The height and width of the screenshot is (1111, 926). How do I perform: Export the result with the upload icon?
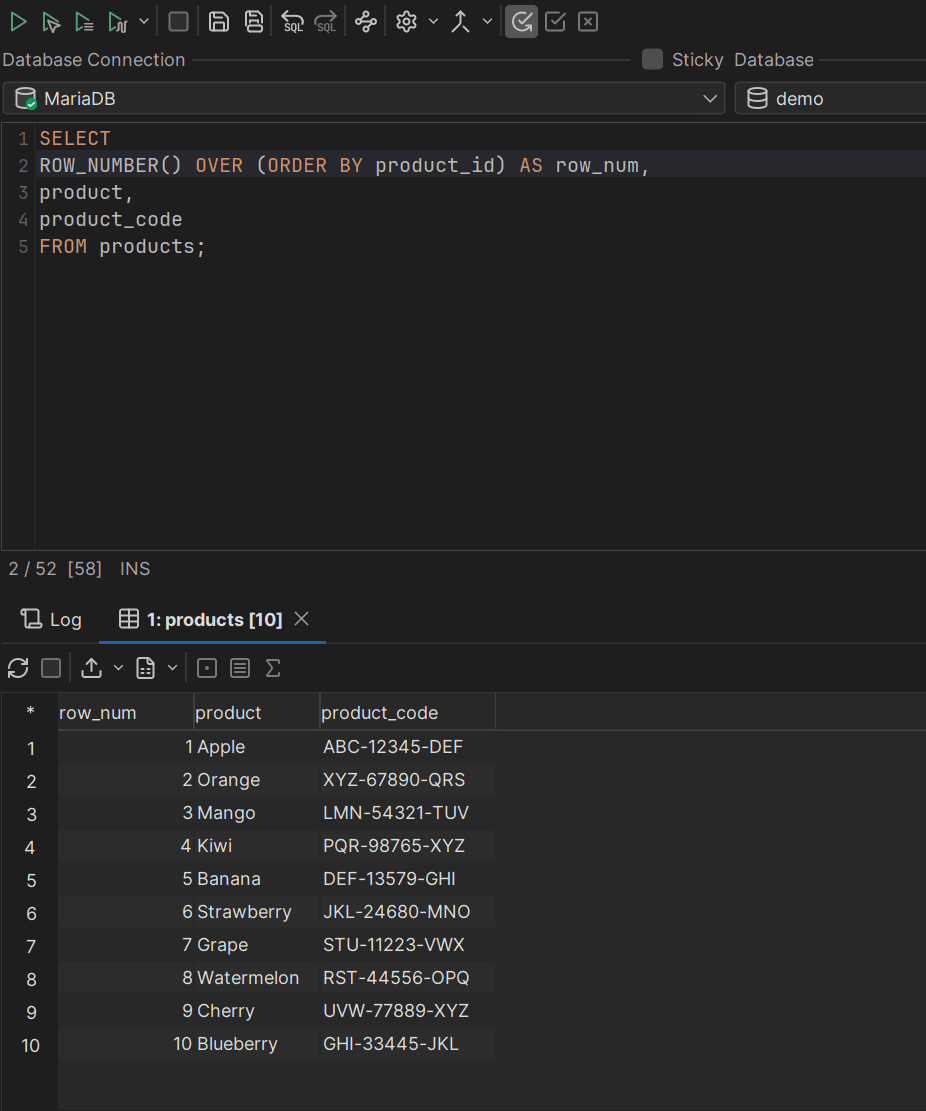click(91, 668)
